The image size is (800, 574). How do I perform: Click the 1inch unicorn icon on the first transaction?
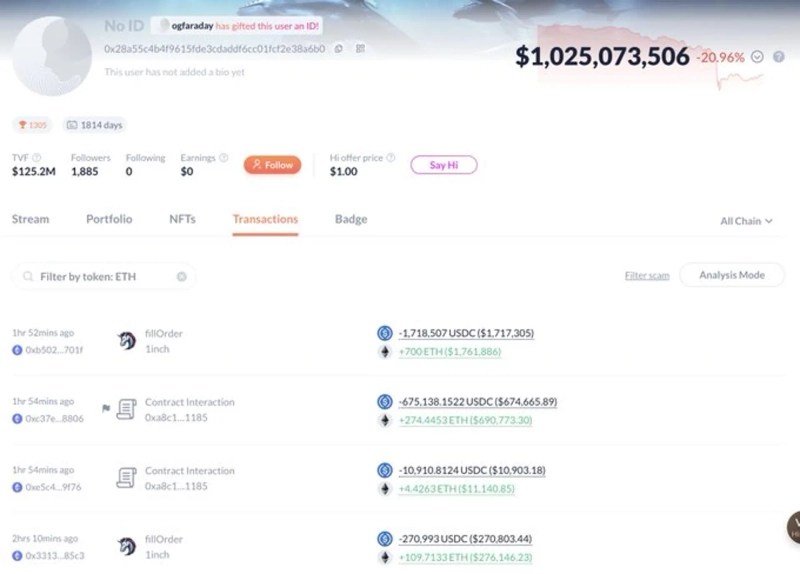[127, 341]
